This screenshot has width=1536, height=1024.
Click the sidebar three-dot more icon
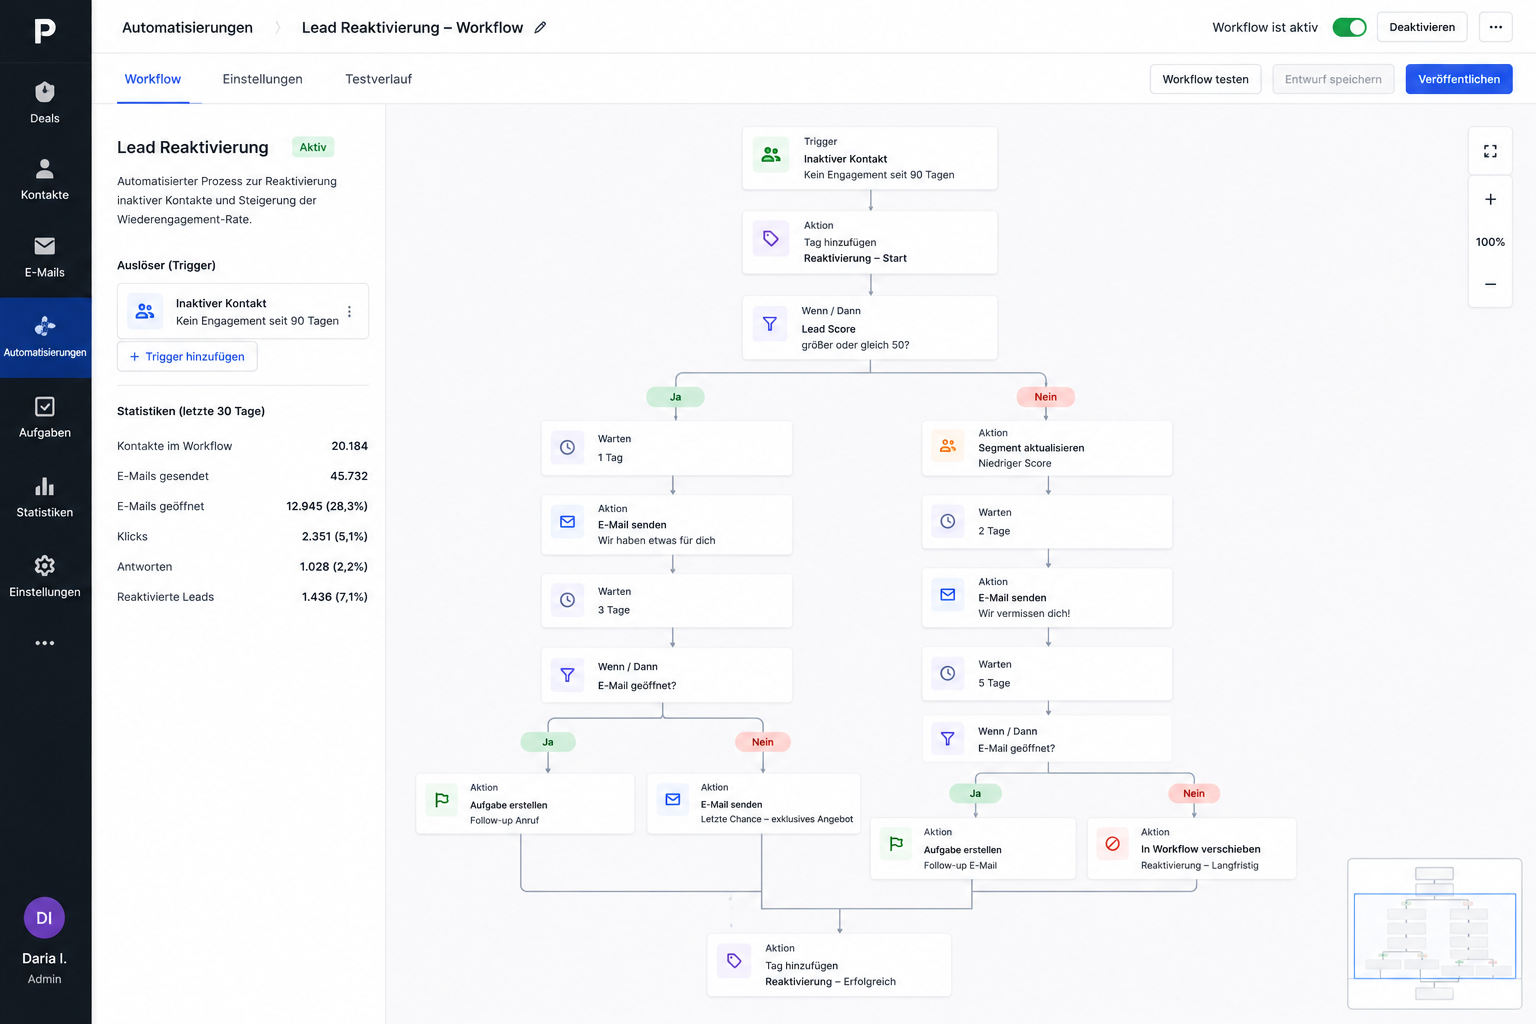pos(45,643)
